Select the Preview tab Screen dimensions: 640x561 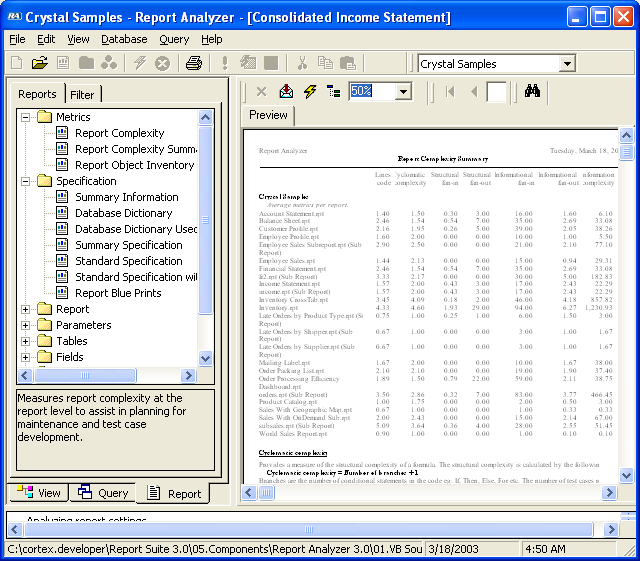268,115
